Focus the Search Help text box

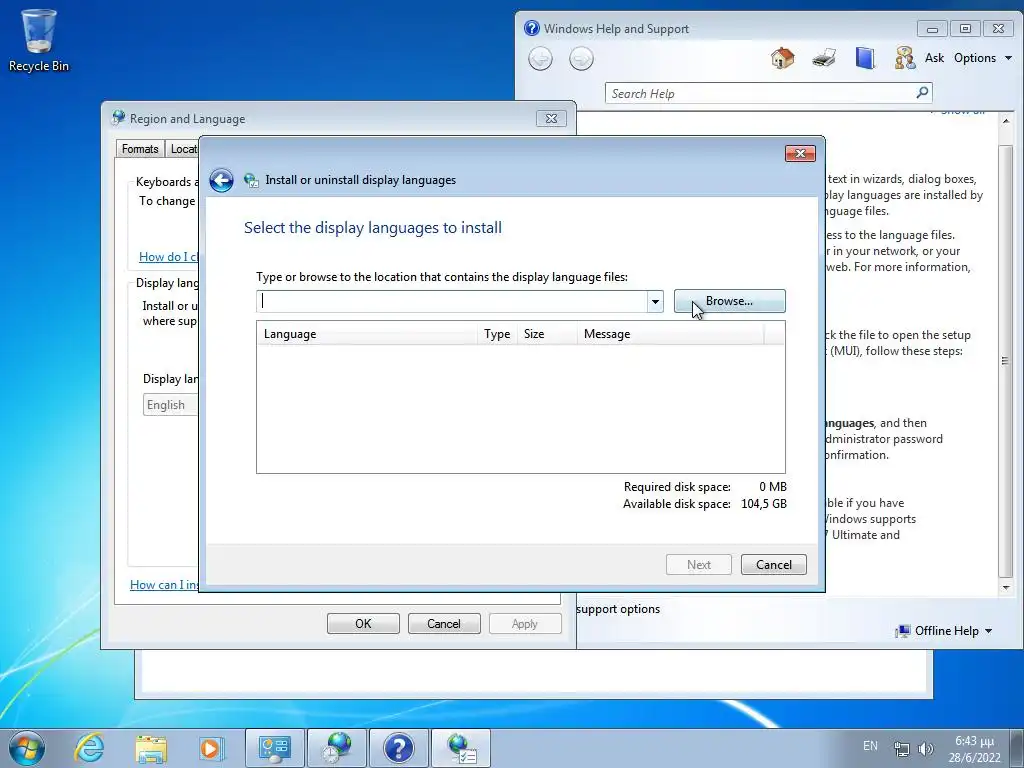pyautogui.click(x=758, y=93)
